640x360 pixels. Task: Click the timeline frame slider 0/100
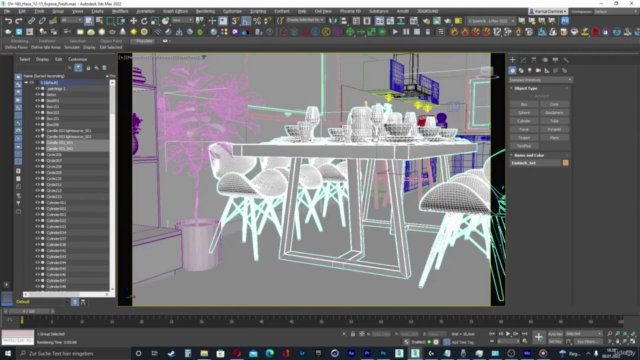pyautogui.click(x=29, y=311)
